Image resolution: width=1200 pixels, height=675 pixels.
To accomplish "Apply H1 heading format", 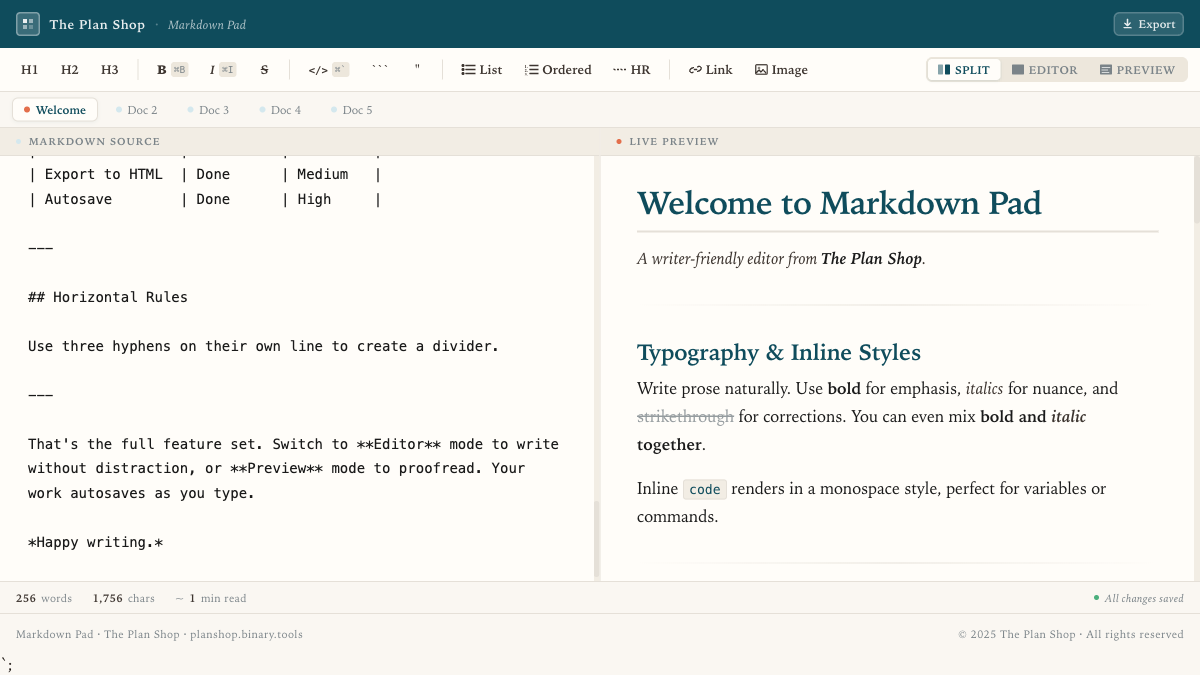I will 30,70.
